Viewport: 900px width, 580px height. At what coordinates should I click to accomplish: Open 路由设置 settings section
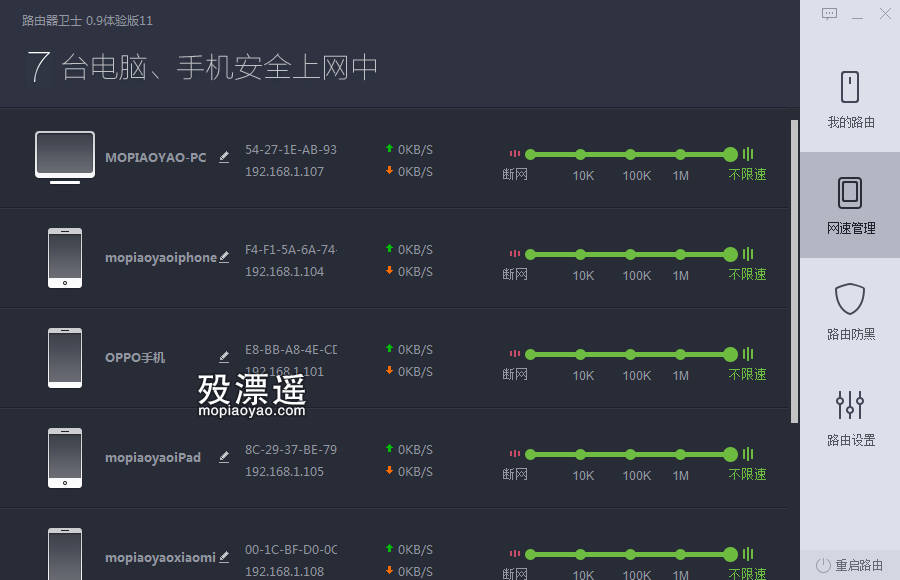pos(850,417)
